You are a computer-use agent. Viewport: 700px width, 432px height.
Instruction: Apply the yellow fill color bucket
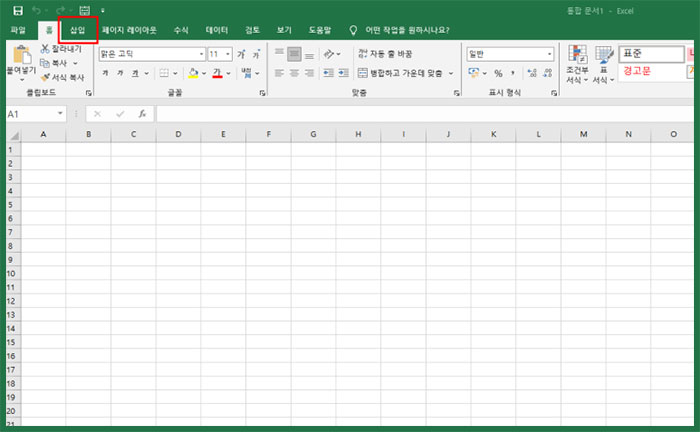coord(193,73)
